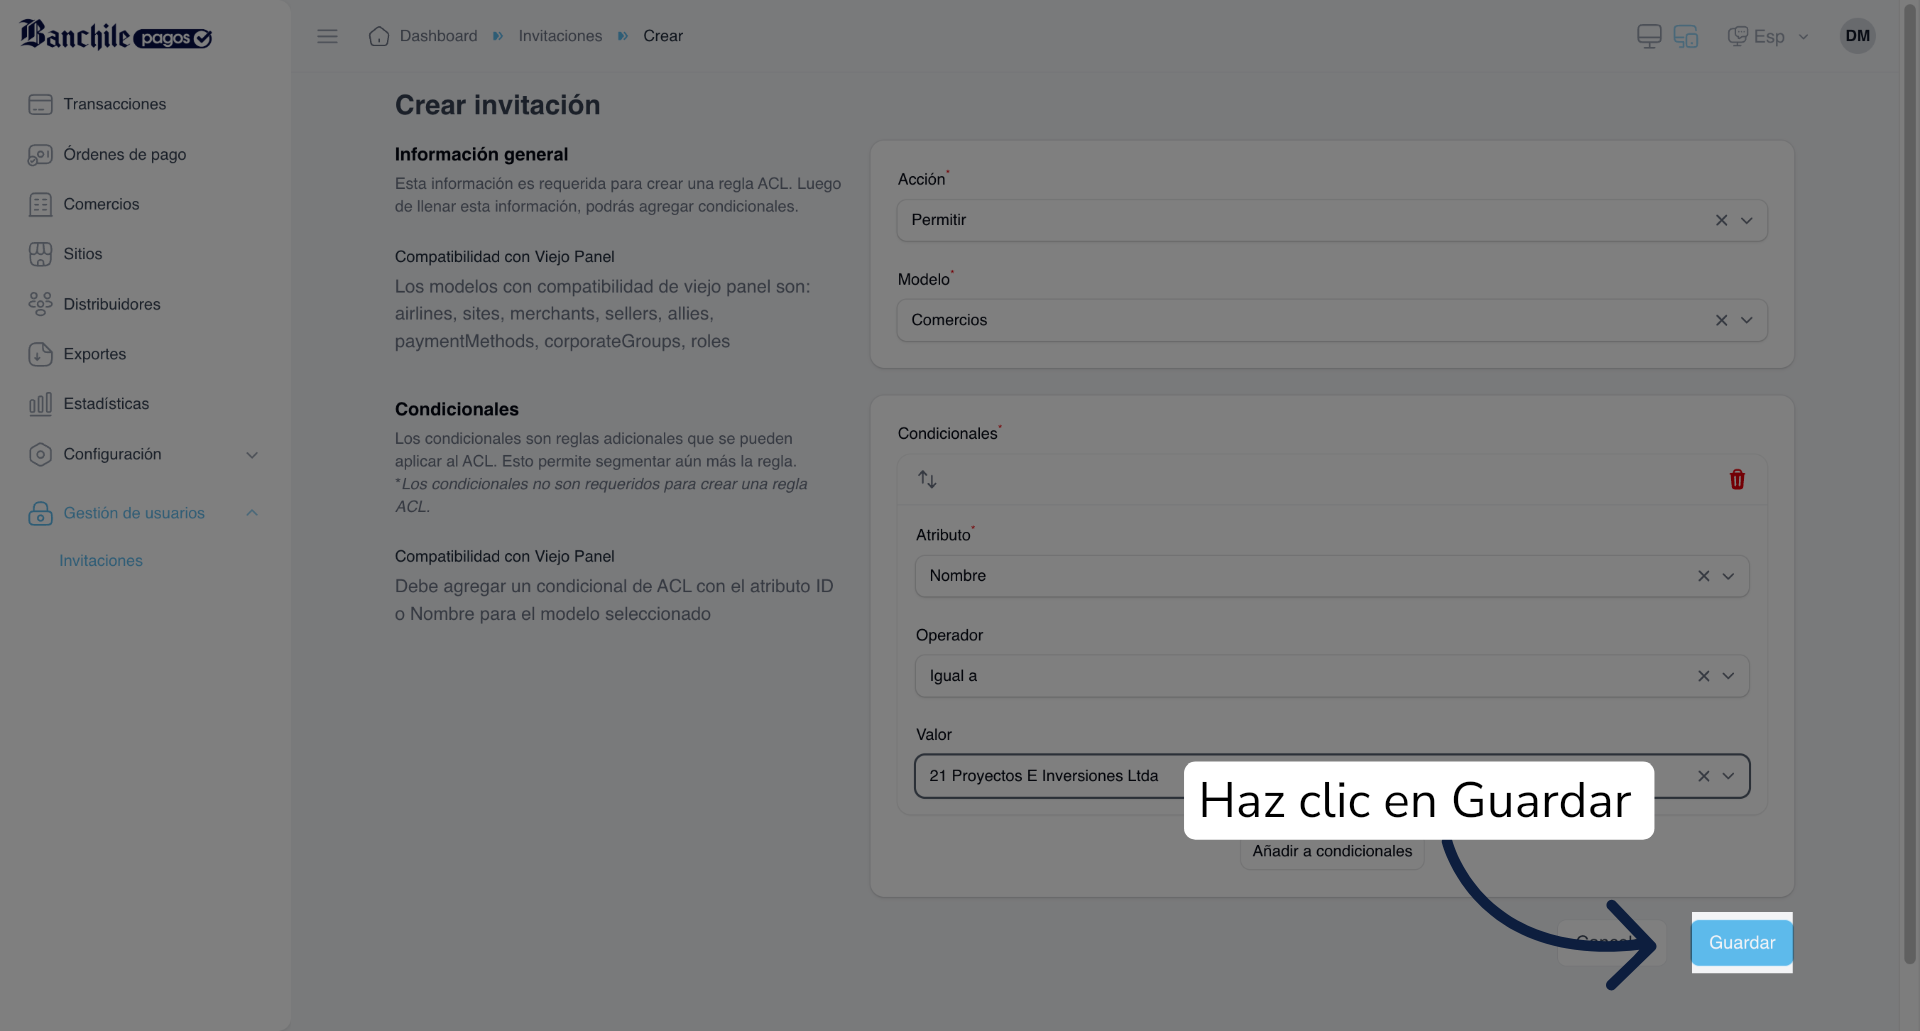
Task: Click the Transacciones card icon
Action: pos(40,104)
